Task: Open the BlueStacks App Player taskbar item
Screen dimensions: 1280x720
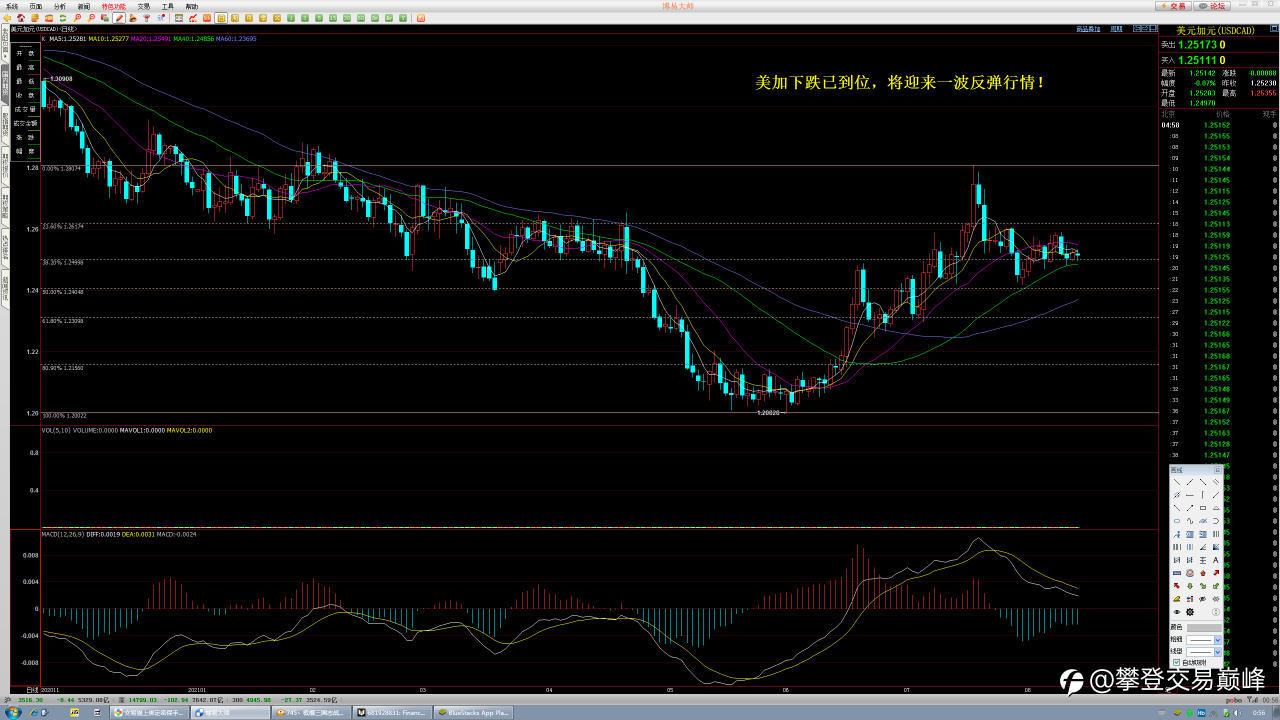Action: tap(474, 713)
